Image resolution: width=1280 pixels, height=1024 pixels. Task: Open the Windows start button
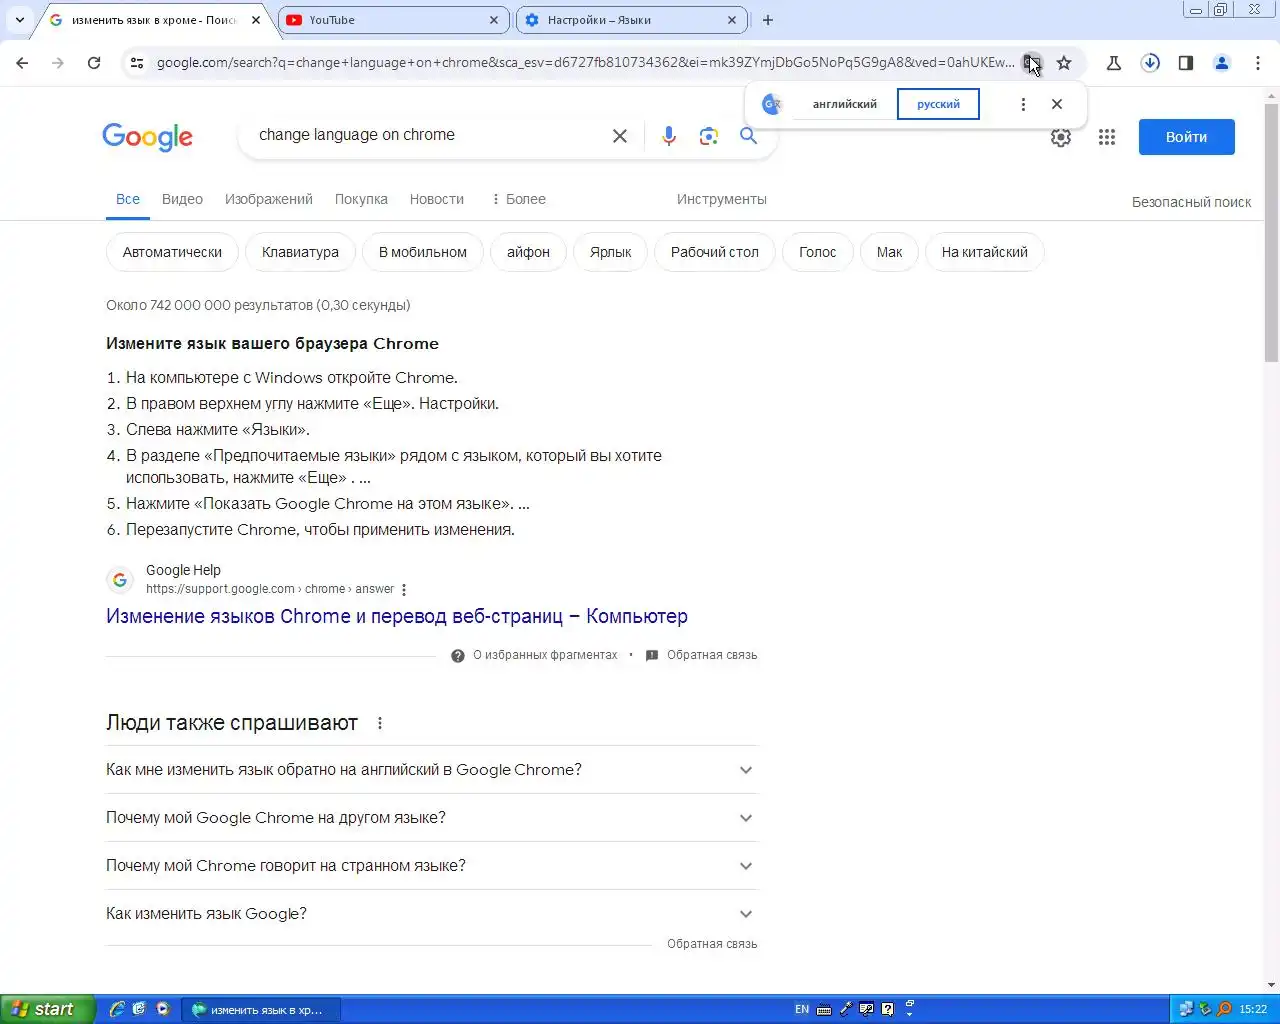(x=47, y=1009)
